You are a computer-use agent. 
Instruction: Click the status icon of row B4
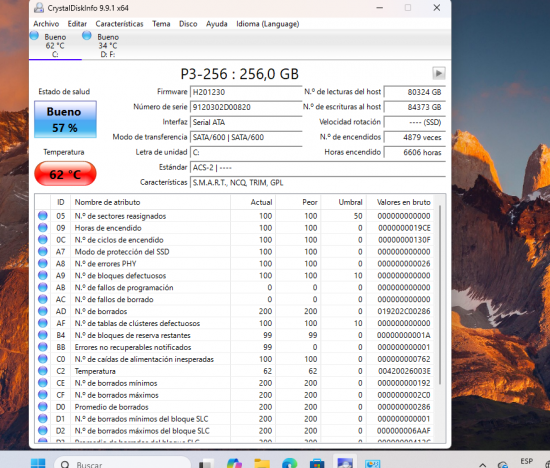pos(43,335)
